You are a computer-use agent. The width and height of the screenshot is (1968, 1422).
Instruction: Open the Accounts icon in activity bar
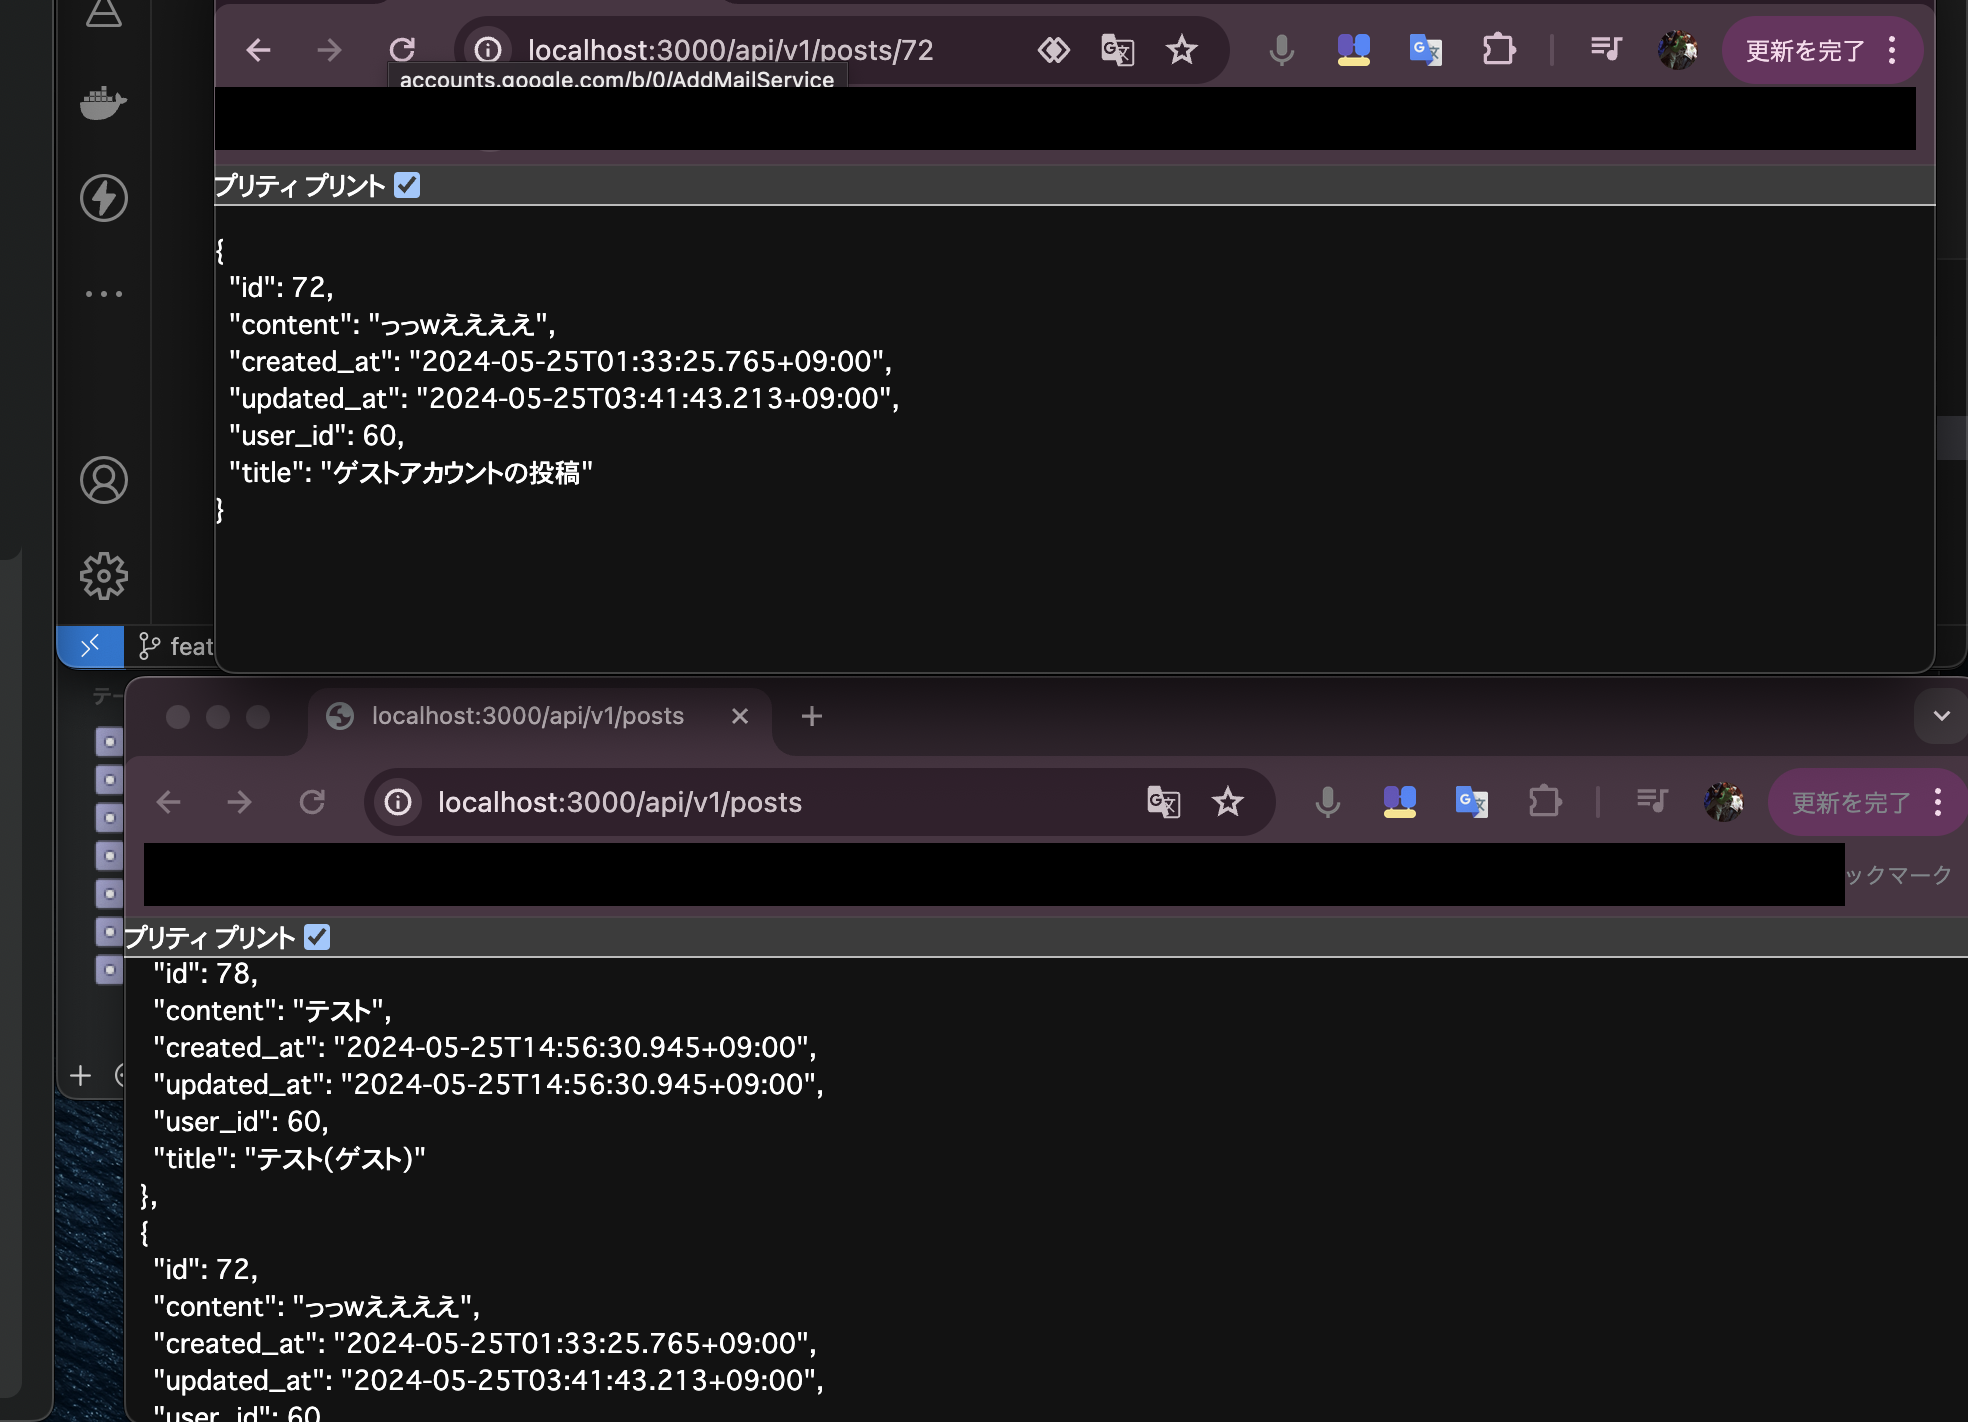pos(103,480)
